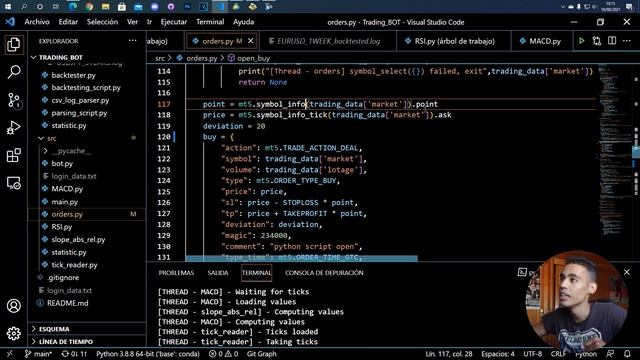Select Python 3.8.8 interpreter in status bar
Image resolution: width=640 pixels, height=360 pixels.
pyautogui.click(x=148, y=354)
